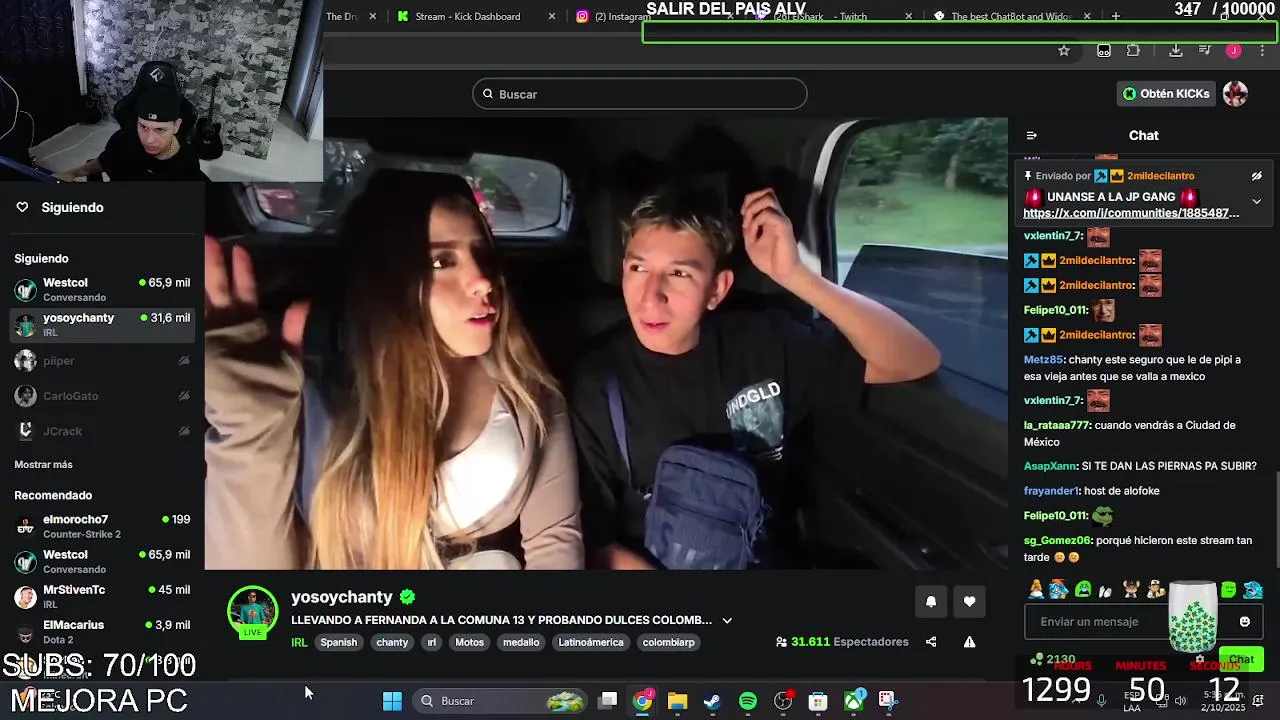
Task: Select the lowercase irl tag chip
Action: point(432,642)
